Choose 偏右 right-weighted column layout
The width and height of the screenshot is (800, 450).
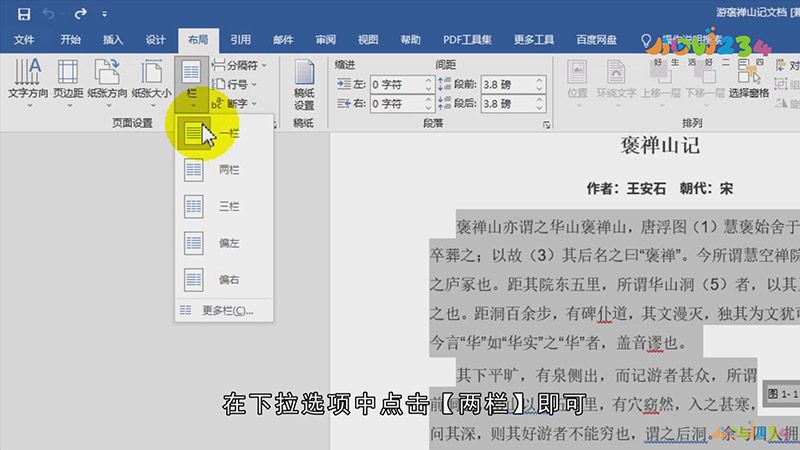pos(224,280)
